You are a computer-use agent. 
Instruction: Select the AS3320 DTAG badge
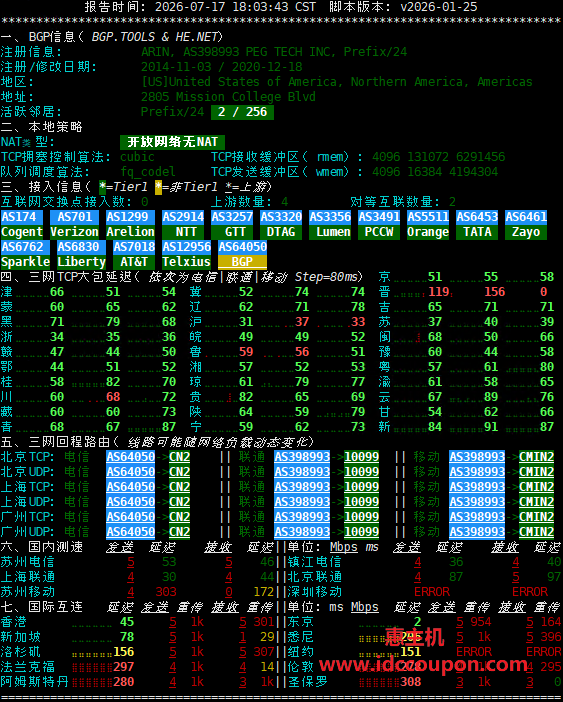(281, 225)
